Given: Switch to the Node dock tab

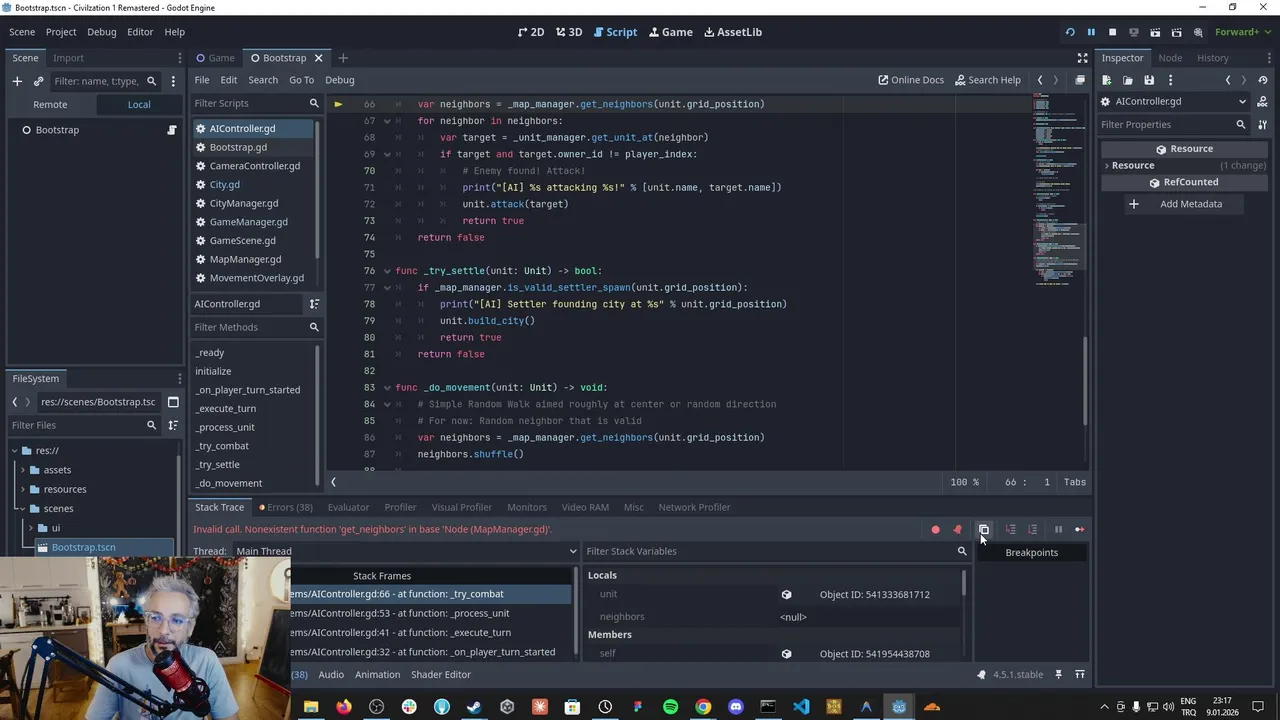Looking at the screenshot, I should [x=1170, y=58].
